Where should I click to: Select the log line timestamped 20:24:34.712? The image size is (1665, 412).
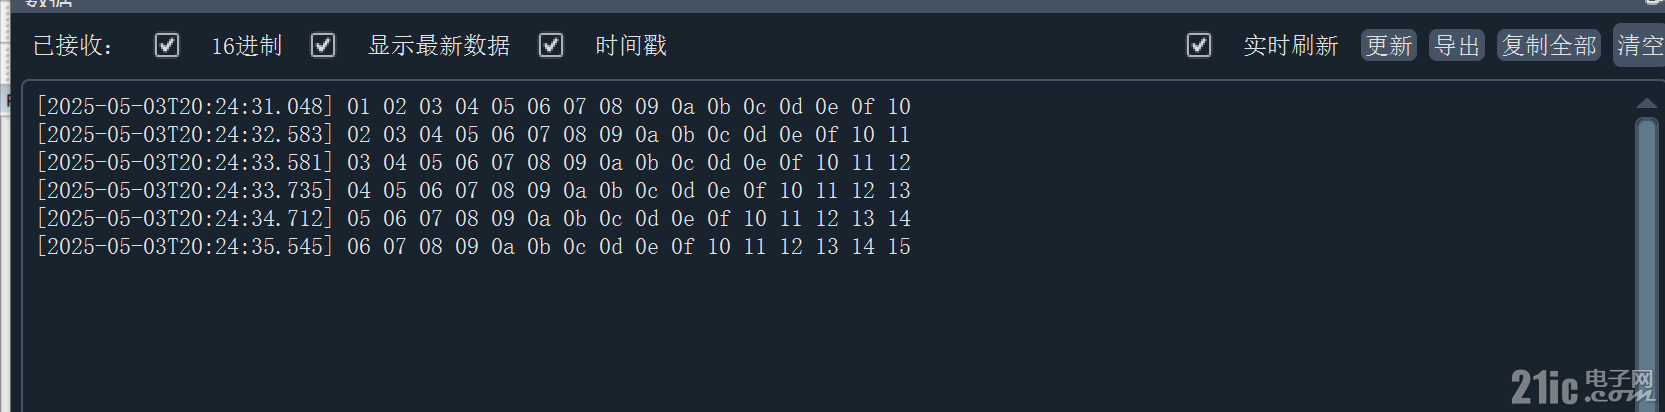(473, 218)
